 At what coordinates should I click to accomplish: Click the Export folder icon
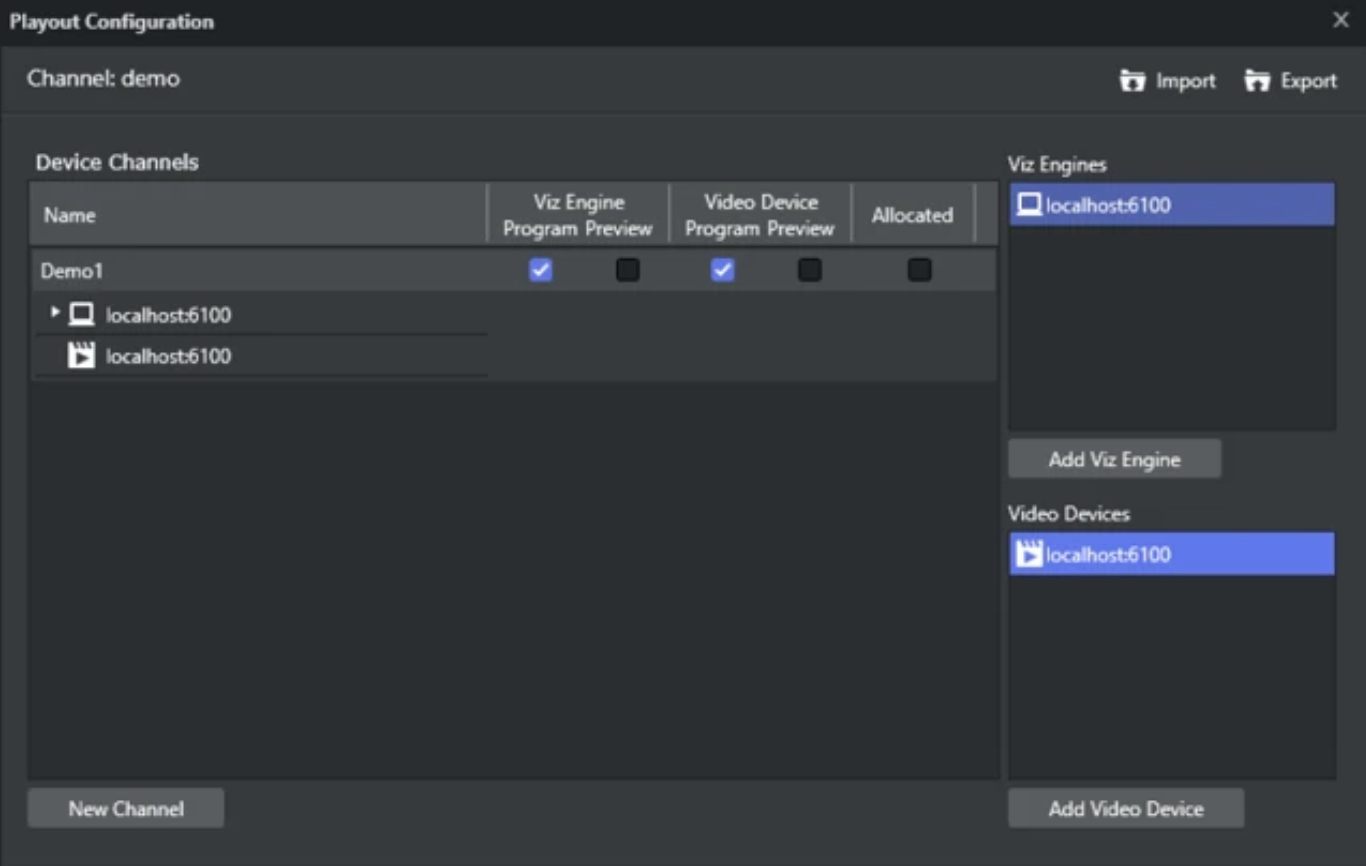point(1257,81)
